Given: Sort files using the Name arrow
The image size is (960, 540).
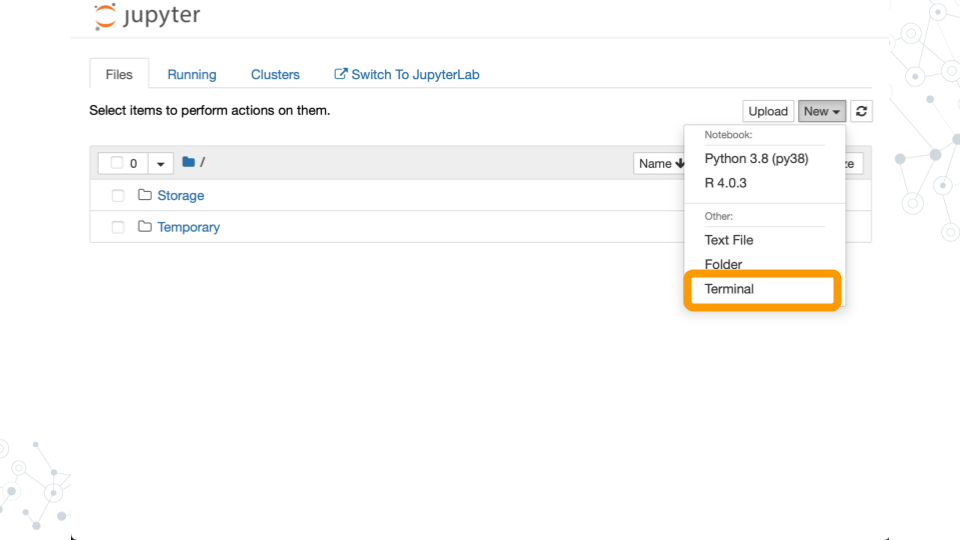Looking at the screenshot, I should (680, 163).
